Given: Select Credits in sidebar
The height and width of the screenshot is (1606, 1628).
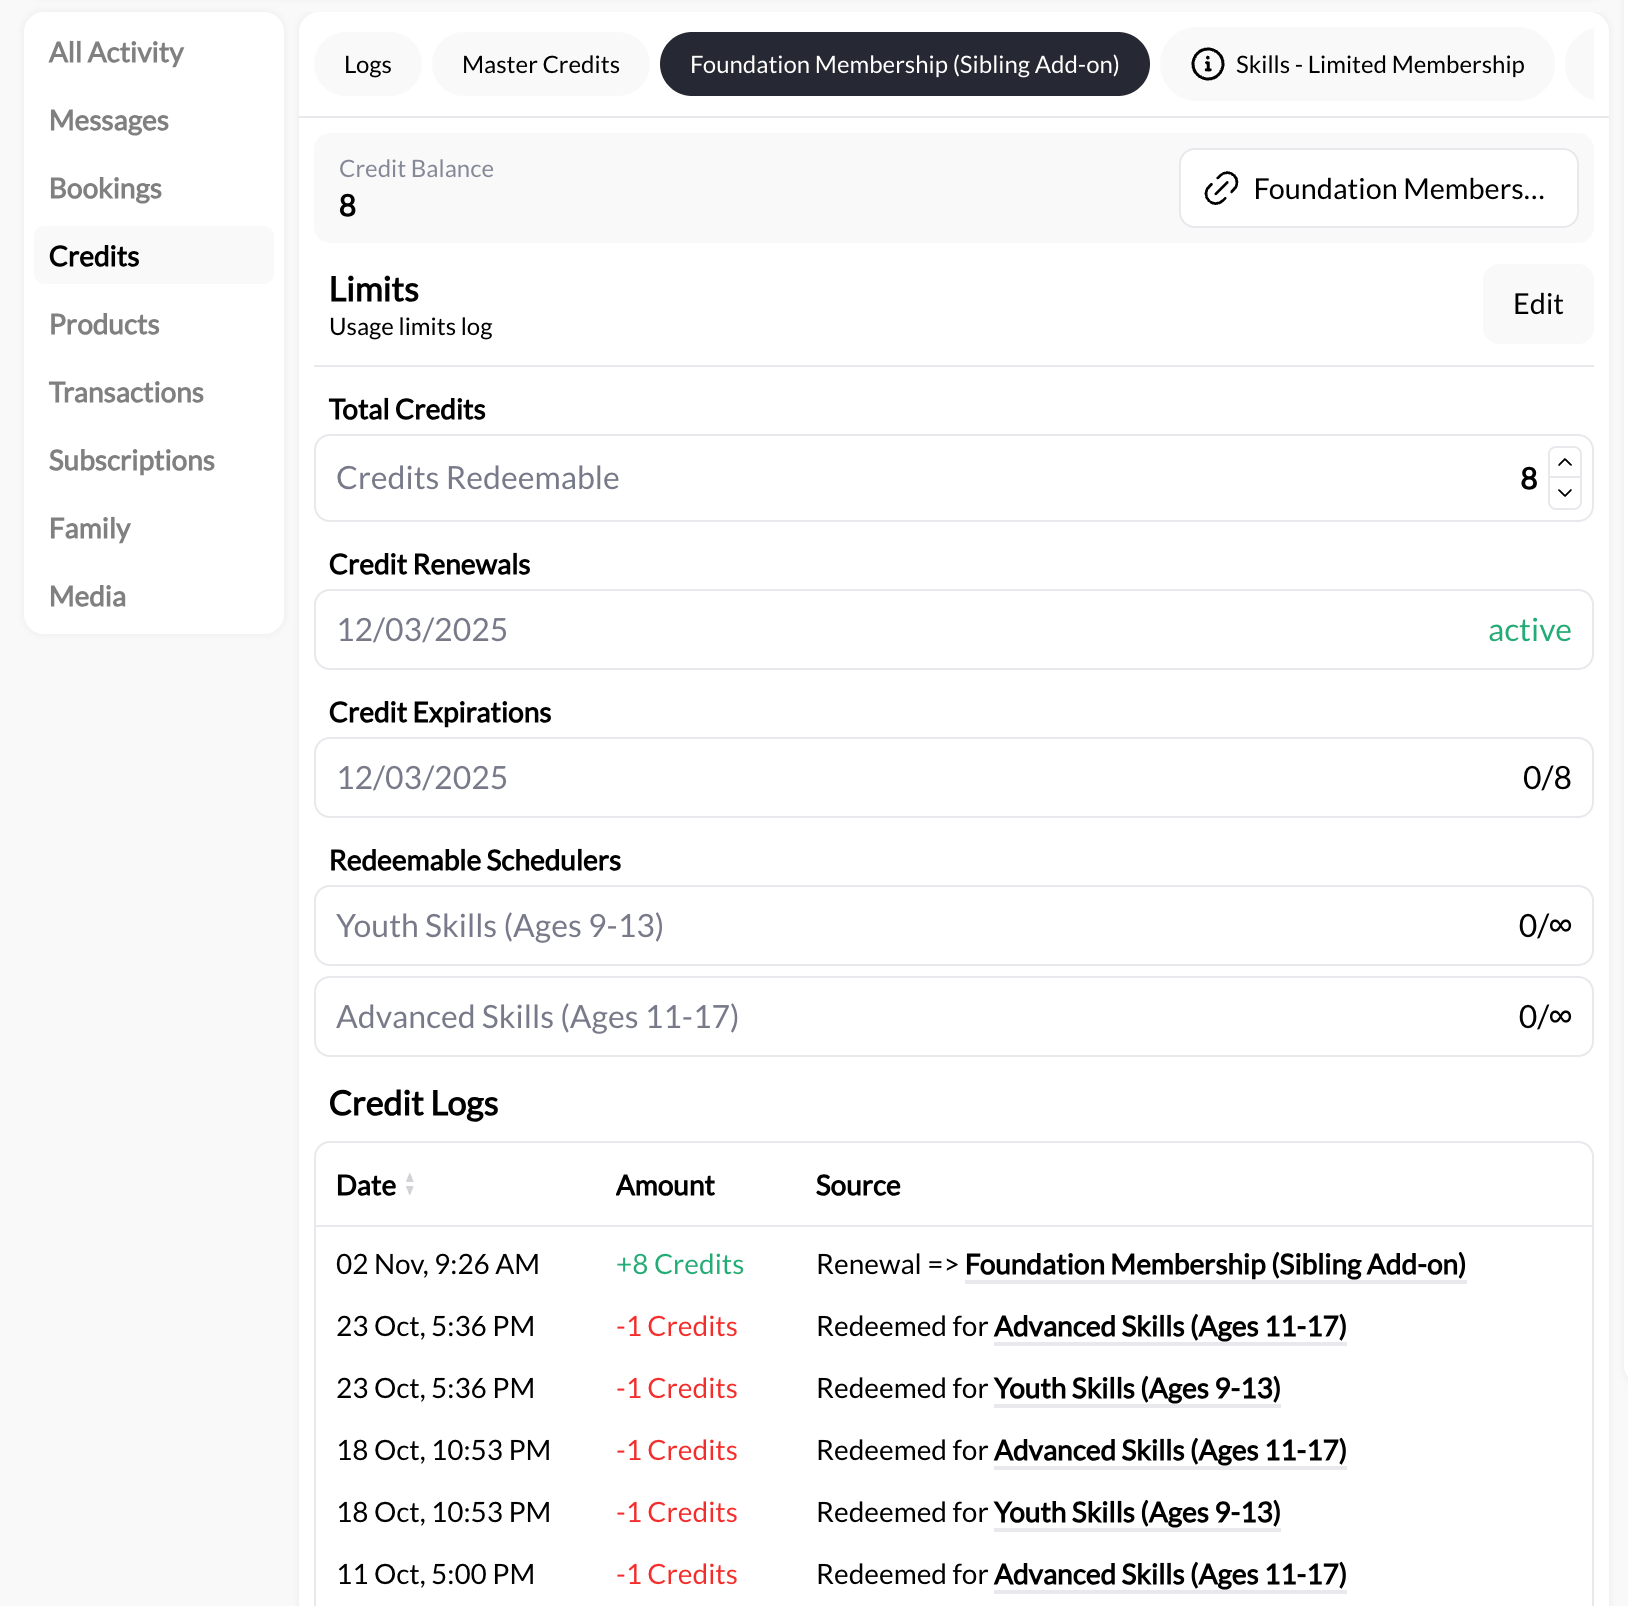Looking at the screenshot, I should (153, 256).
